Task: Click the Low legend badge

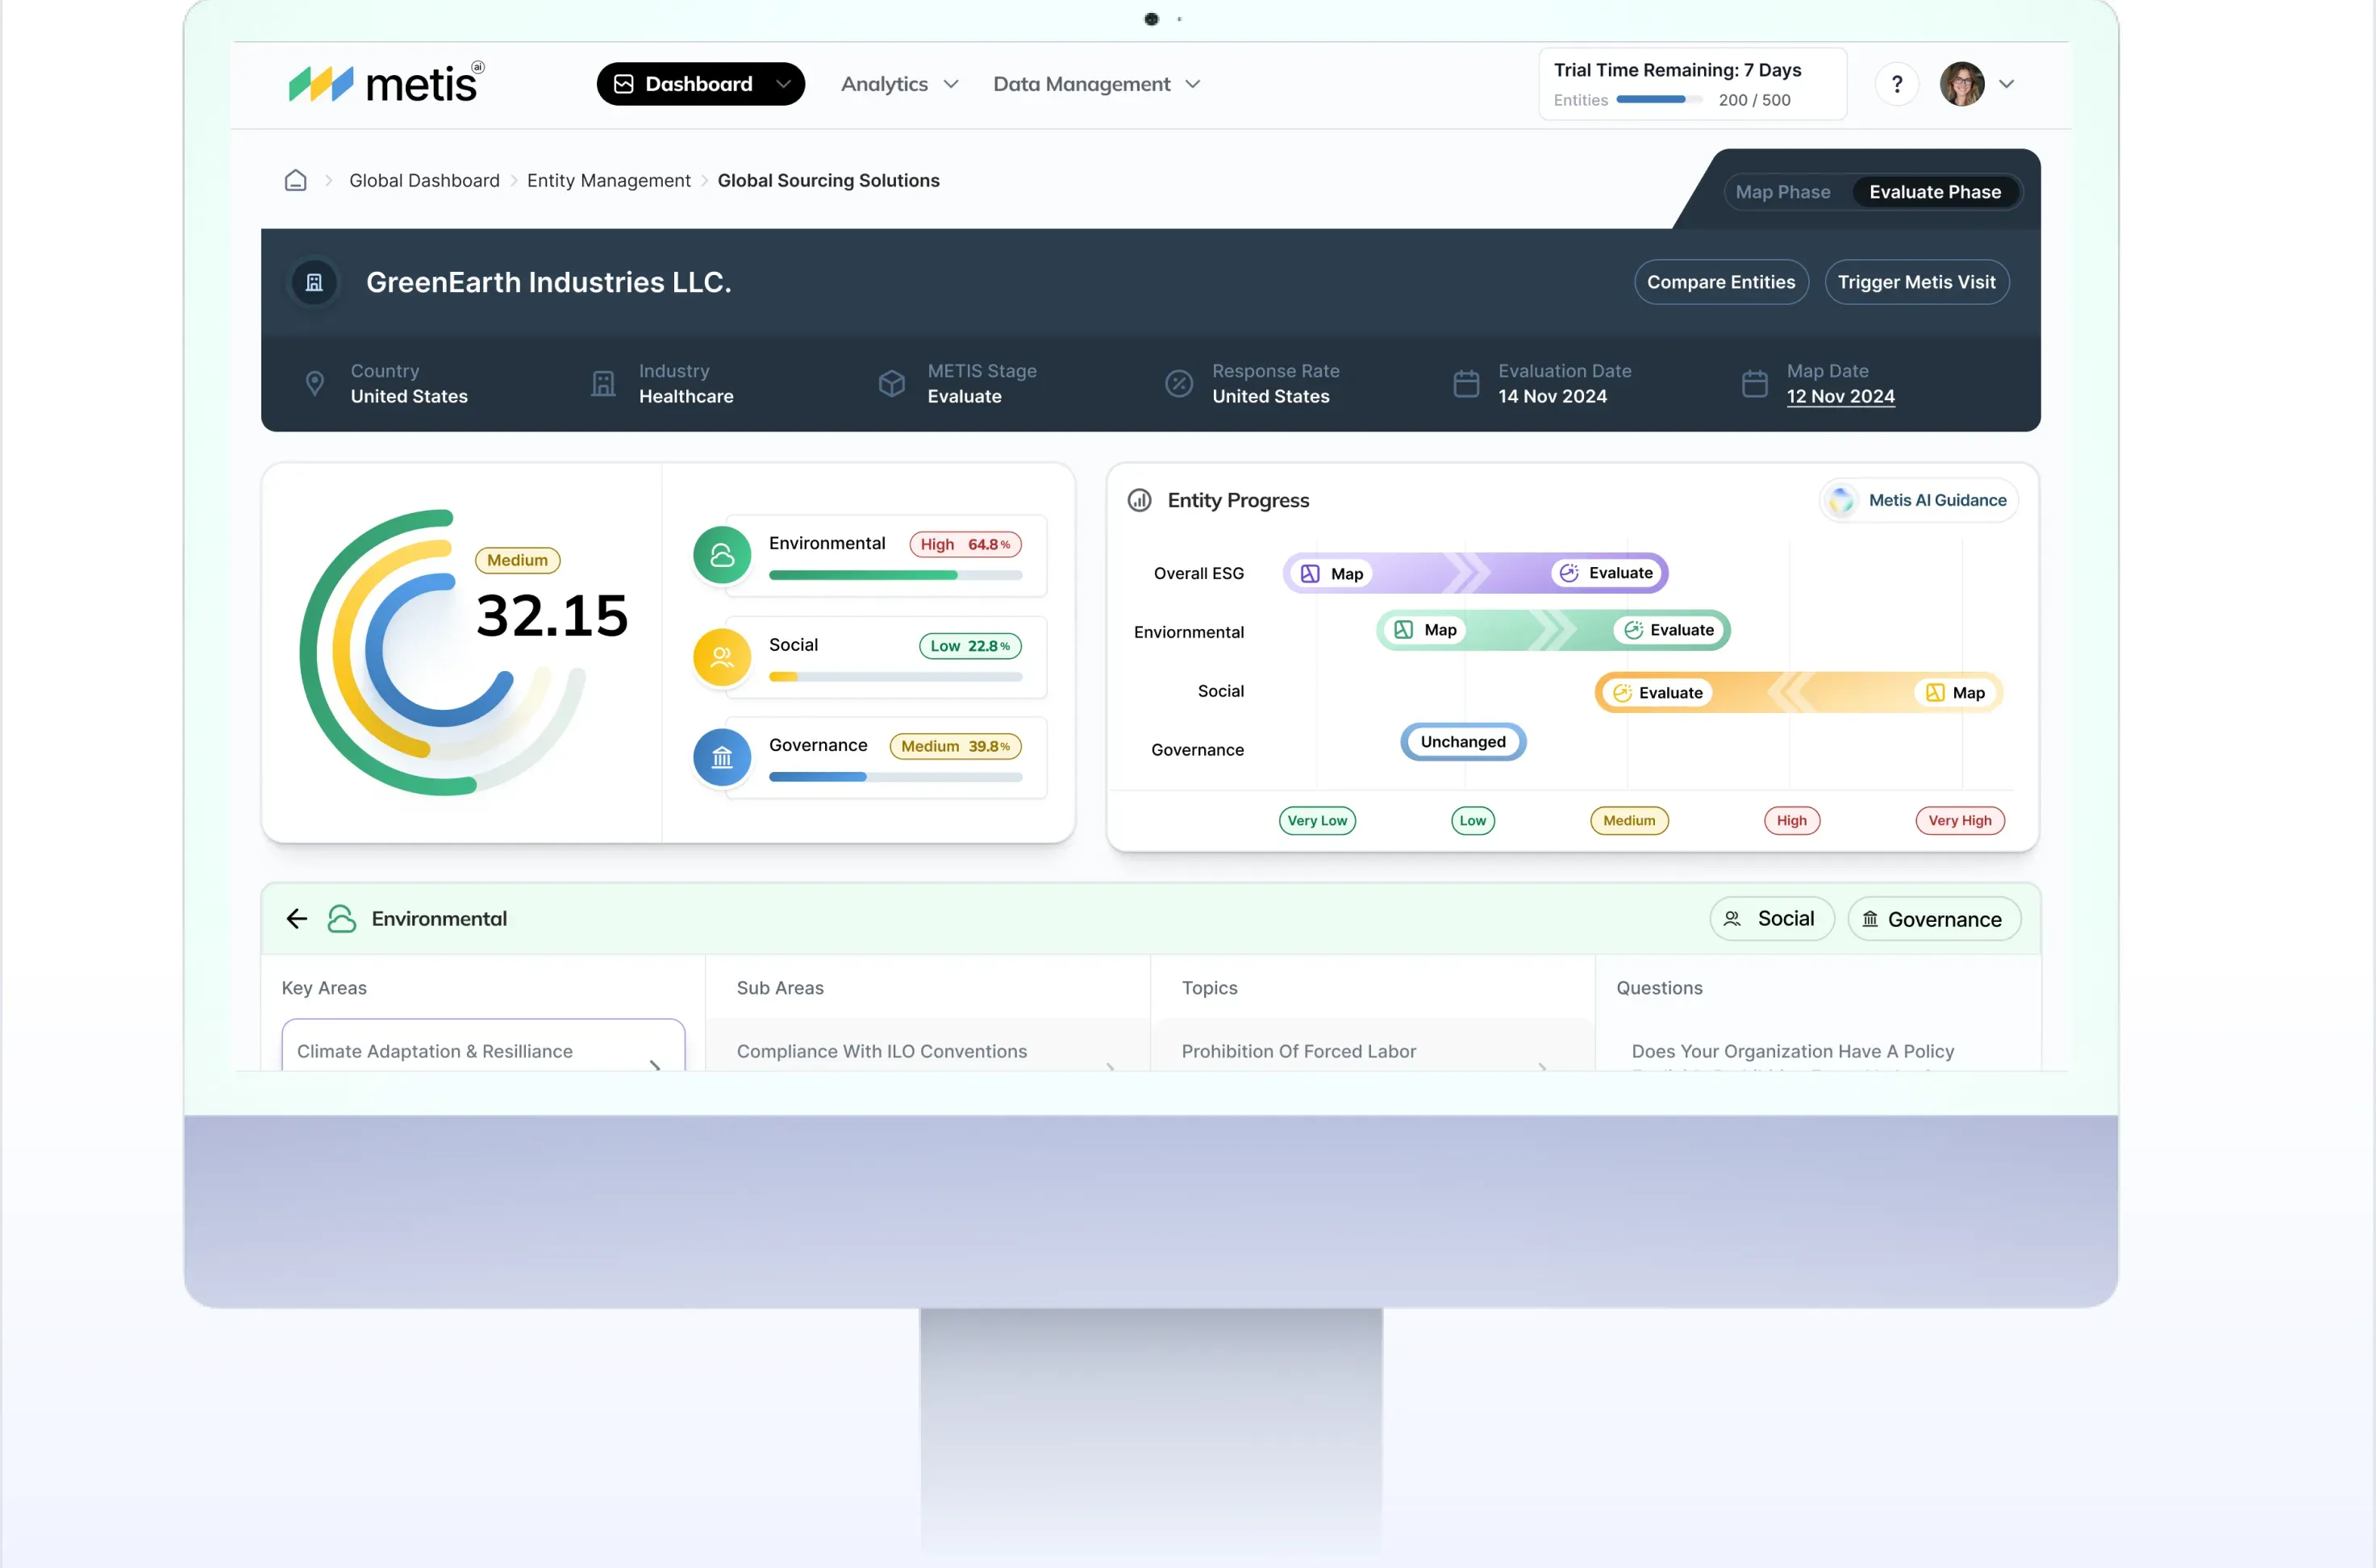Action: click(1472, 820)
